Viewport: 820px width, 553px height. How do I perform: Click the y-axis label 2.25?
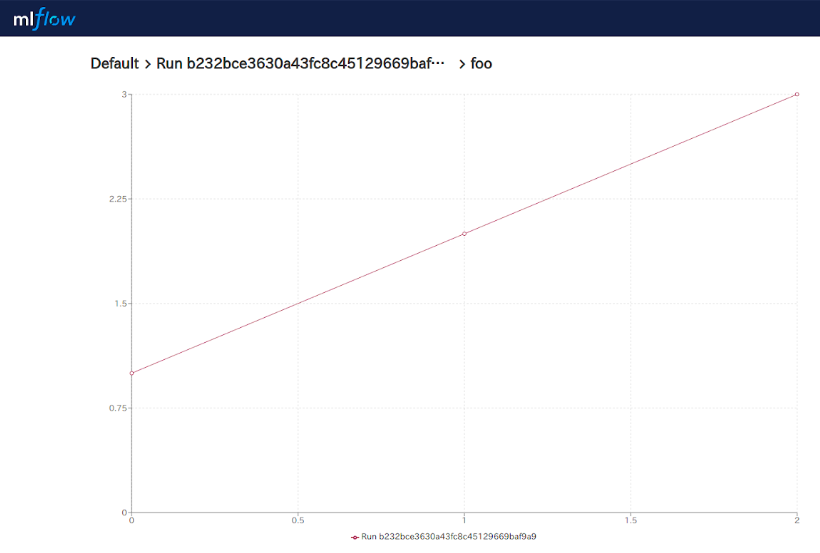click(118, 199)
